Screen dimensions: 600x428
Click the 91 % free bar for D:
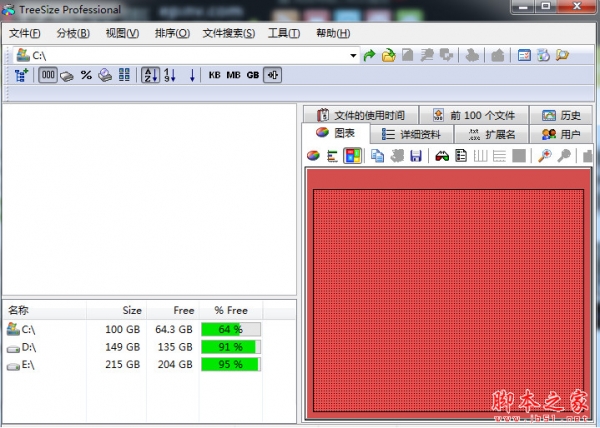coord(231,347)
